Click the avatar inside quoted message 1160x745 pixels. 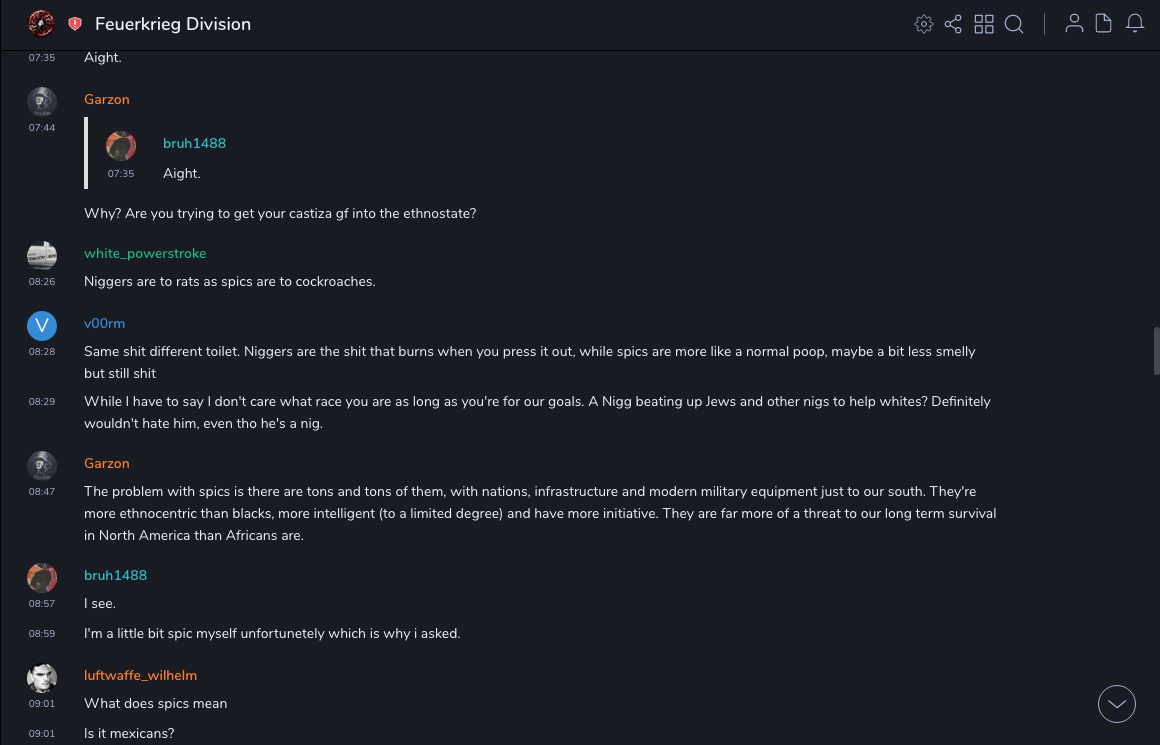(121, 146)
